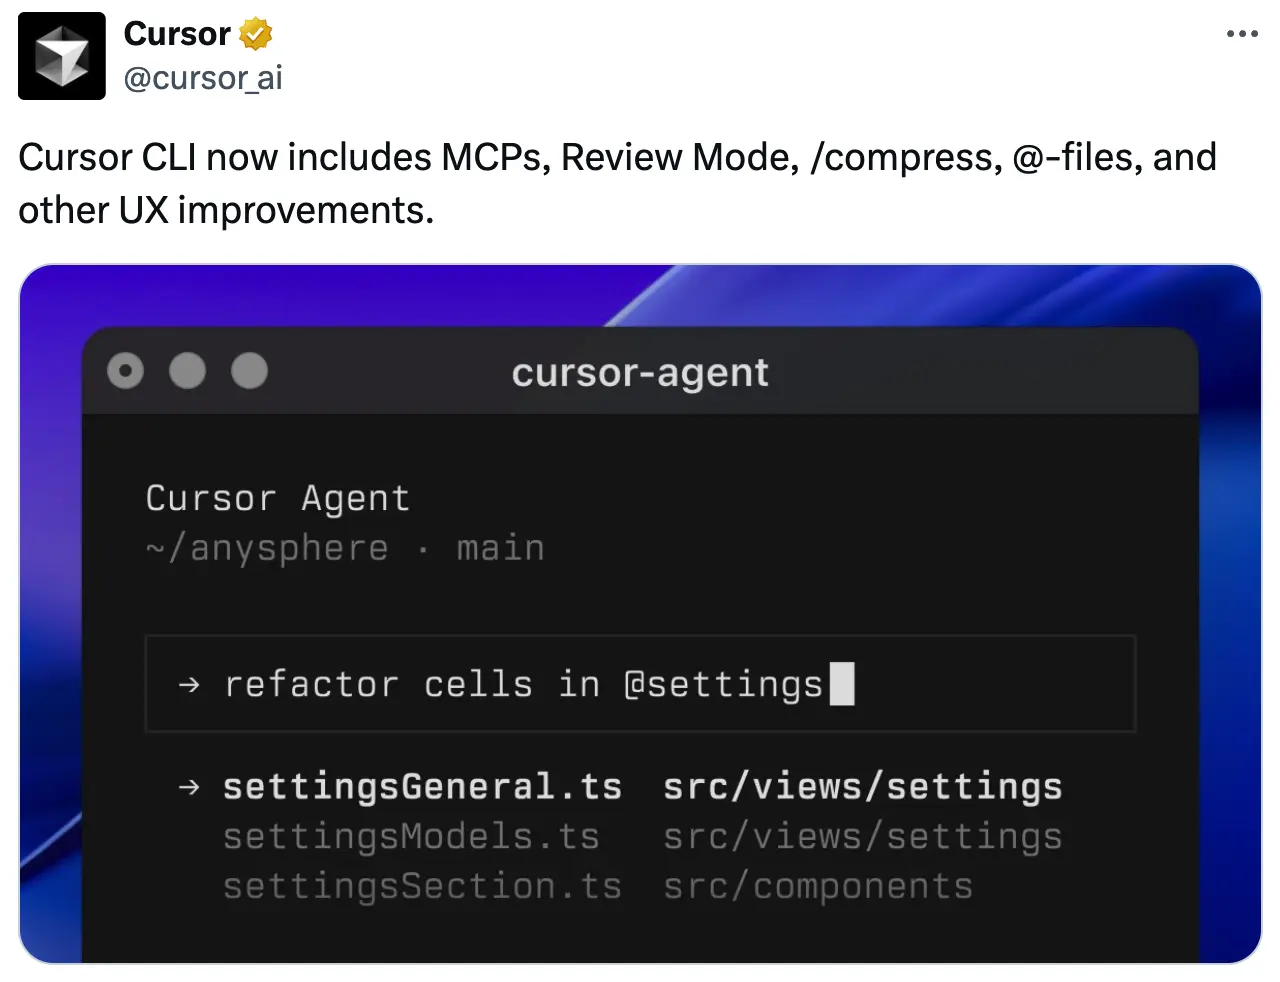The height and width of the screenshot is (982, 1280).
Task: Click the tweet text about Cursor CLI
Action: [617, 184]
